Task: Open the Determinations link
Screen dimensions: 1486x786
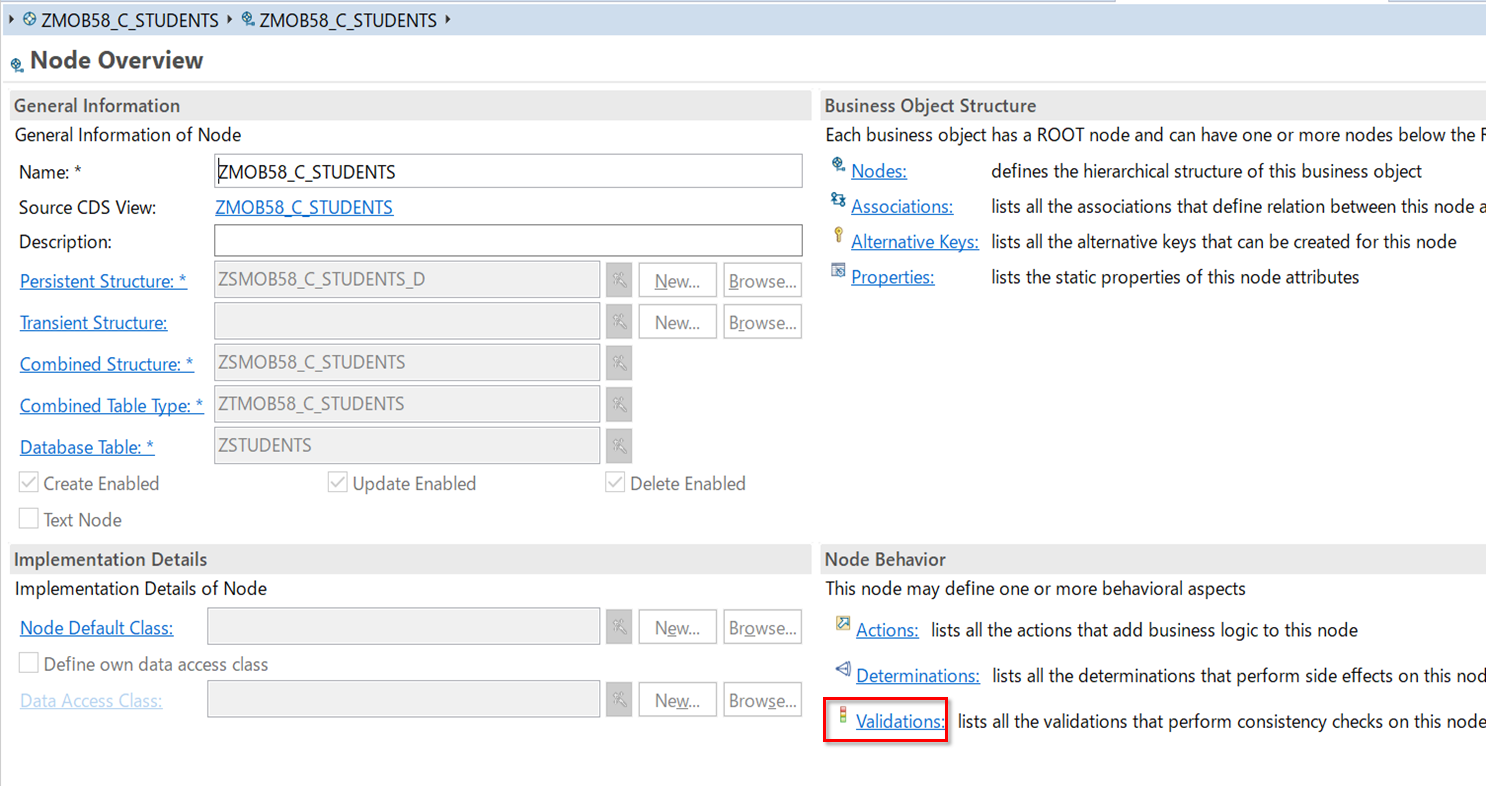Action: [x=917, y=676]
